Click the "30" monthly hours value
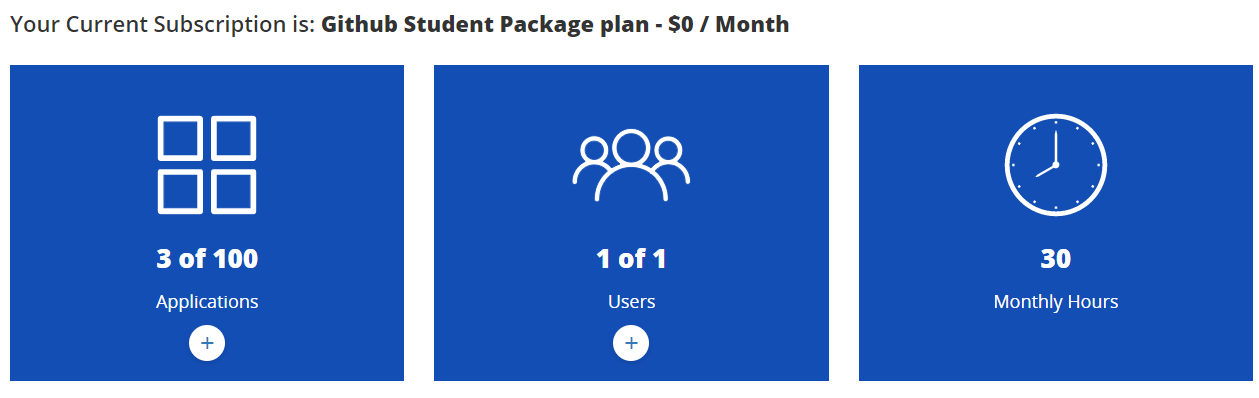Screen dimensions: 1259x398 click(1055, 259)
